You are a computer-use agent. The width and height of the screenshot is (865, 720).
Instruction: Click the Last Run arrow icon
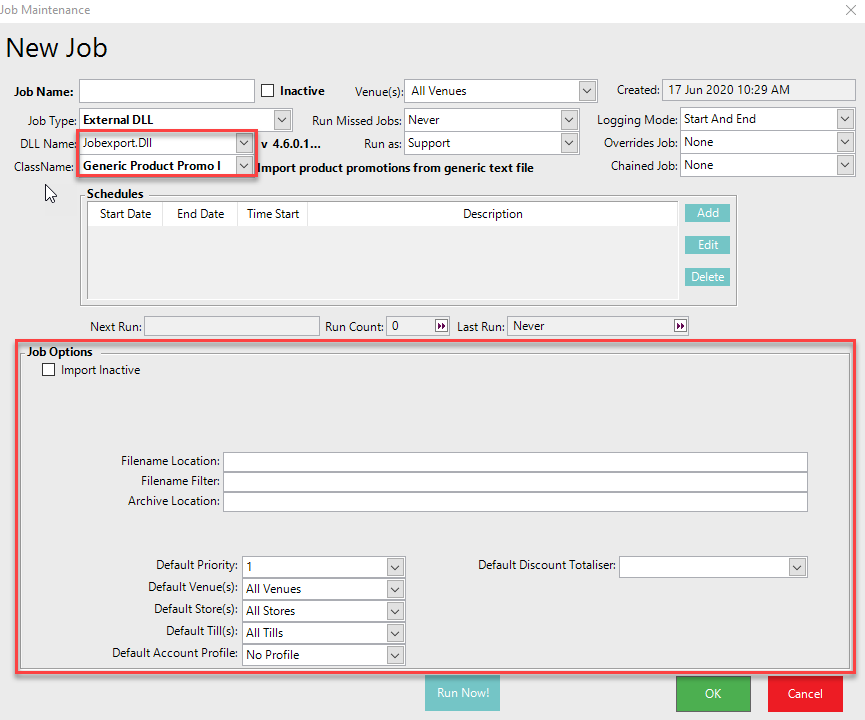point(680,326)
